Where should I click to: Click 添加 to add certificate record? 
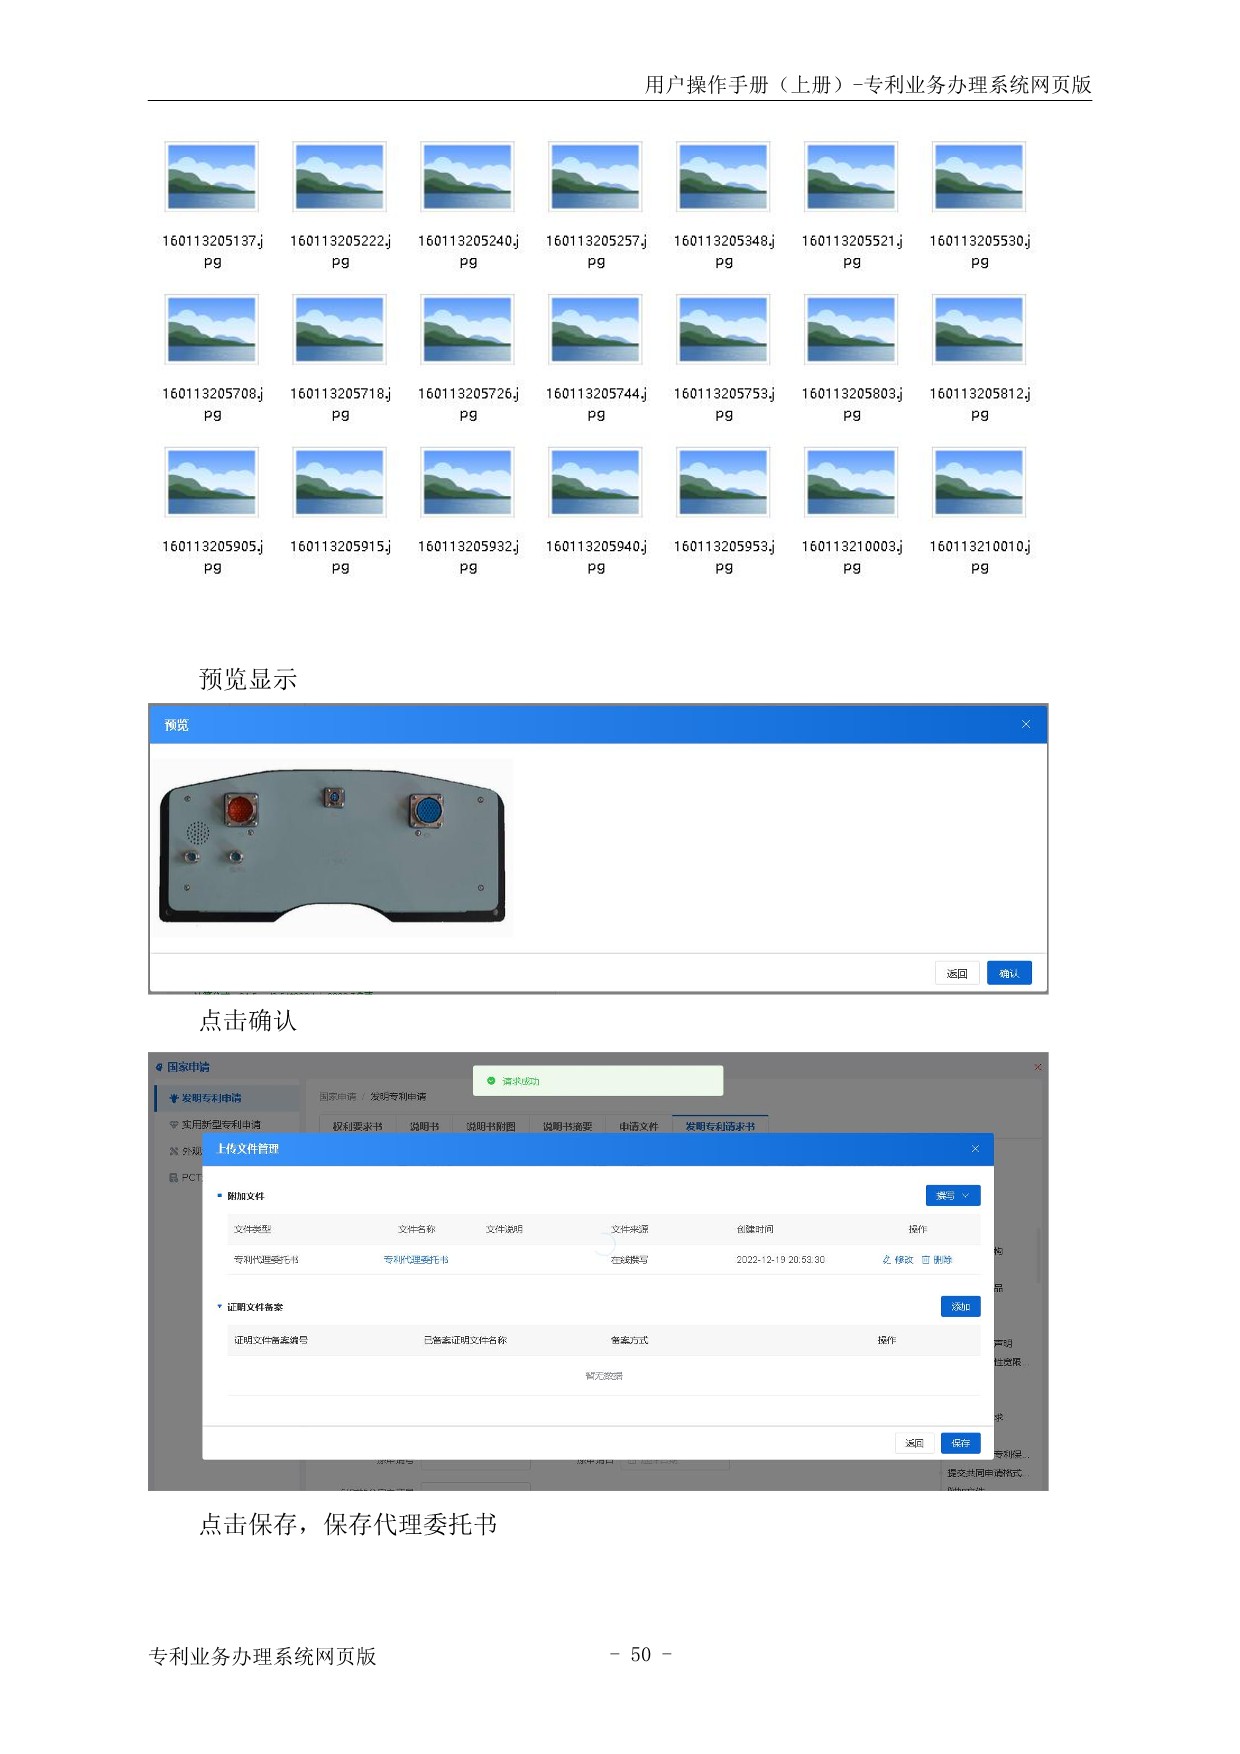click(x=960, y=1307)
